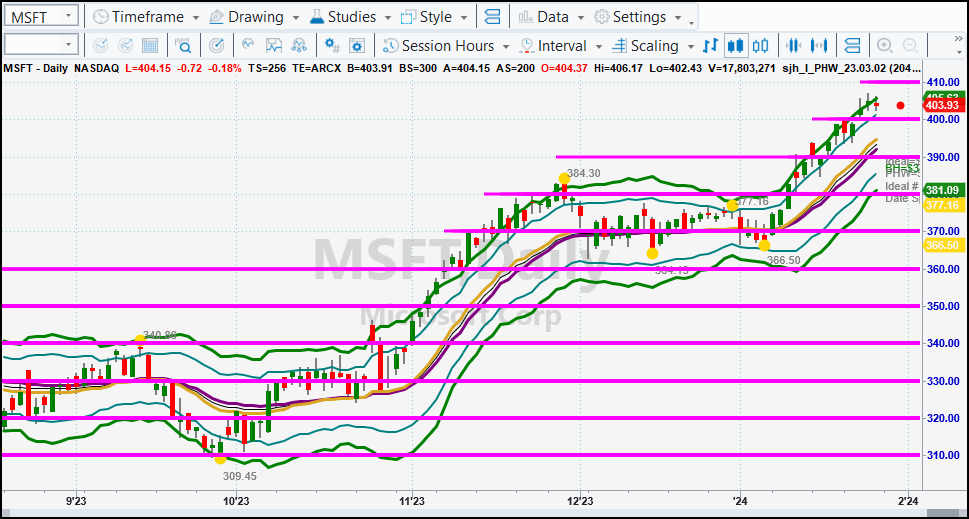
Task: Click the gears with hash icon
Action: pyautogui.click(x=332, y=45)
